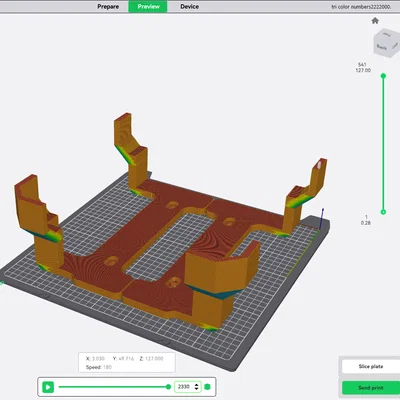Click the middle of horizontal move slider track
The width and height of the screenshot is (400, 400).
(114, 387)
